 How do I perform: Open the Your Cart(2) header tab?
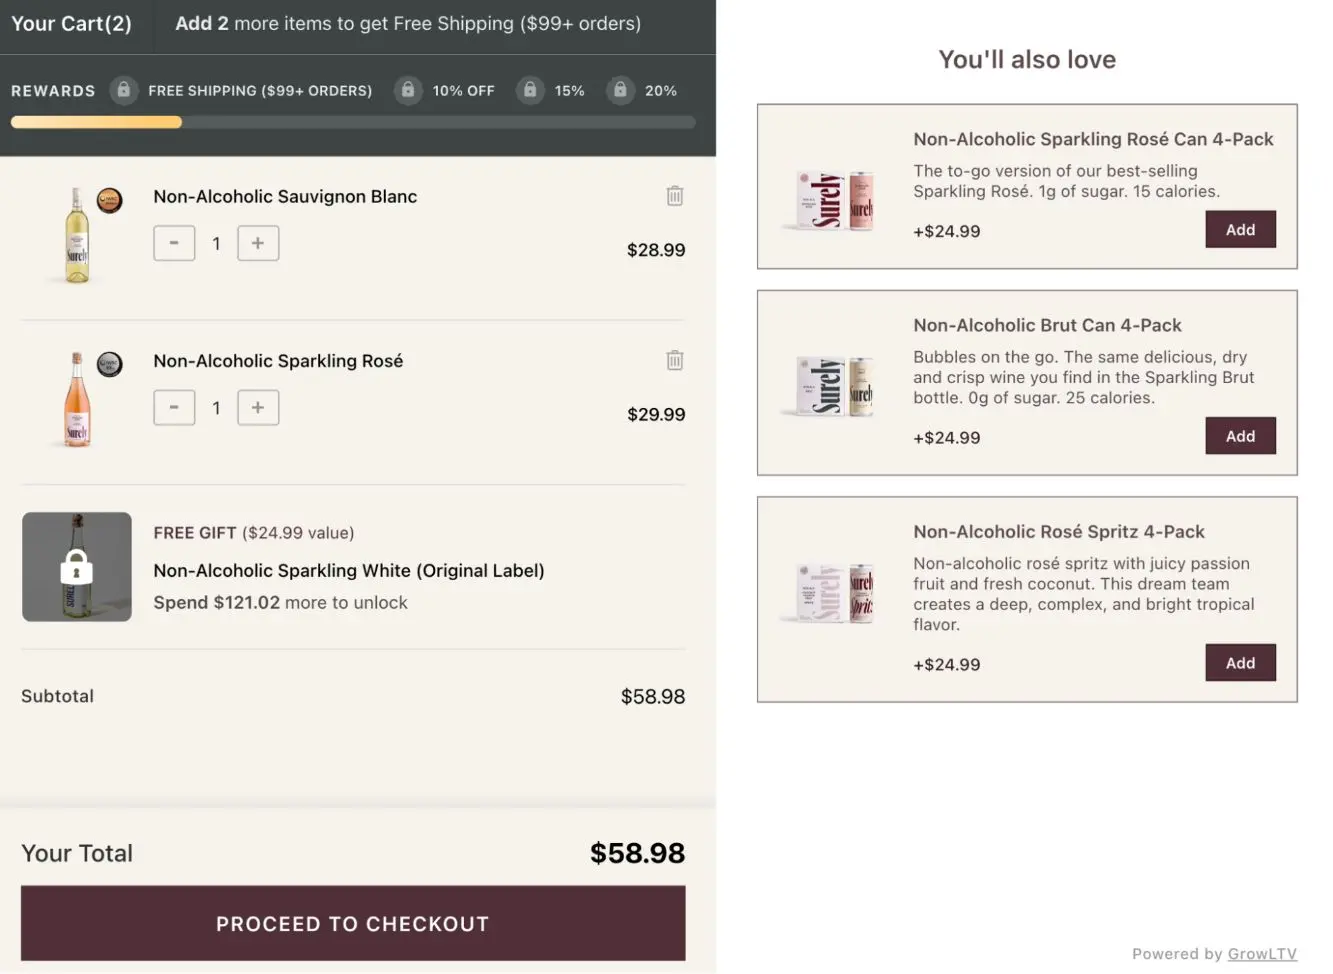(x=72, y=24)
